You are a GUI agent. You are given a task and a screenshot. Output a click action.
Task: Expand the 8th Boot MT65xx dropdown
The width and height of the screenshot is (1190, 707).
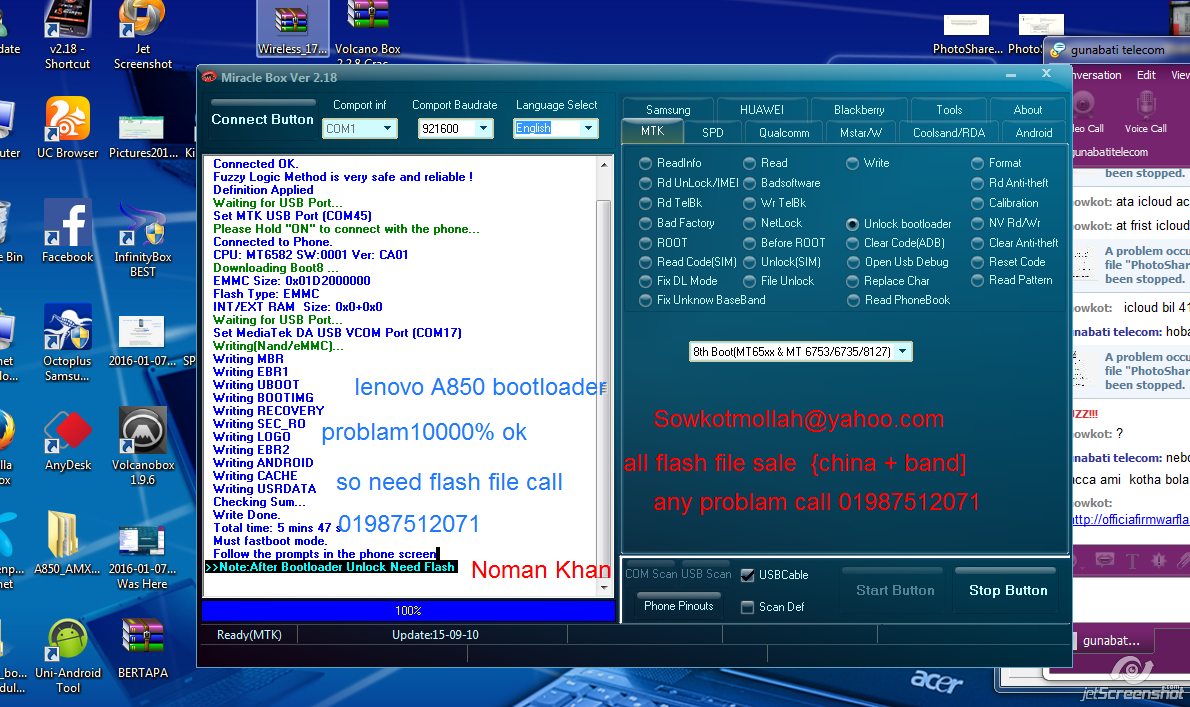[x=902, y=351]
